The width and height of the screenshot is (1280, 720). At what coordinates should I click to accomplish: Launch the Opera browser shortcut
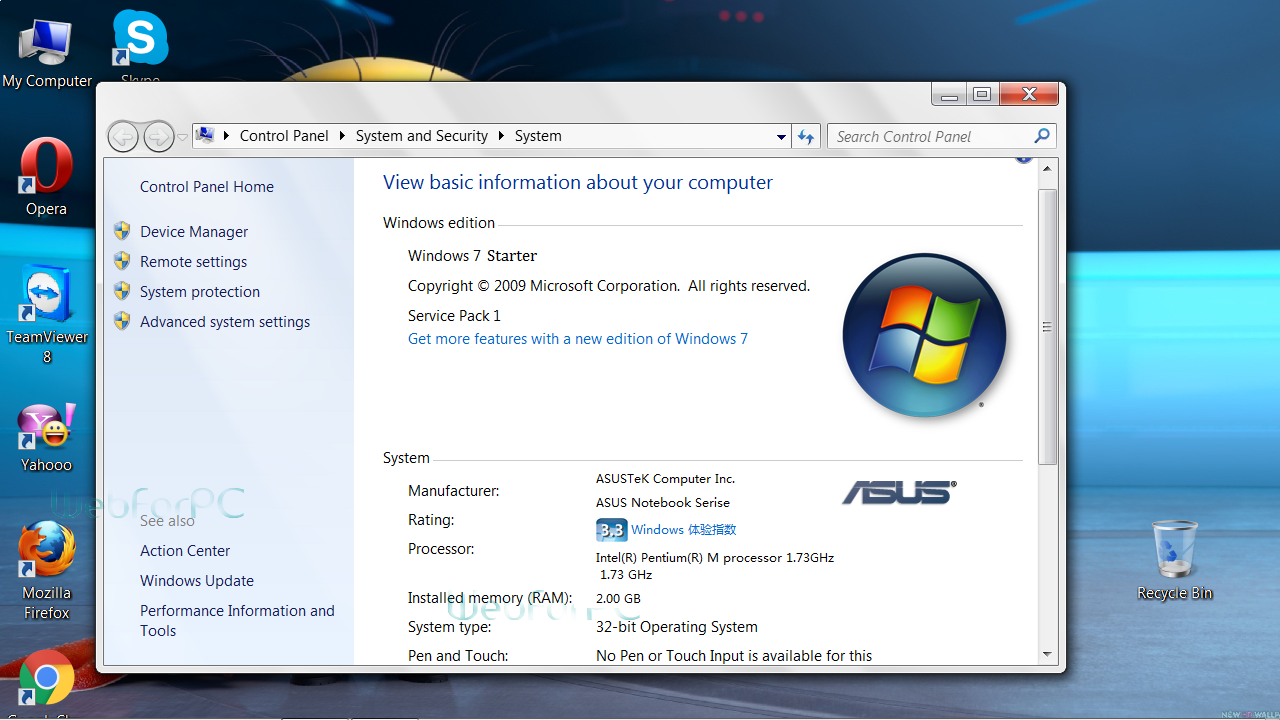(x=46, y=177)
